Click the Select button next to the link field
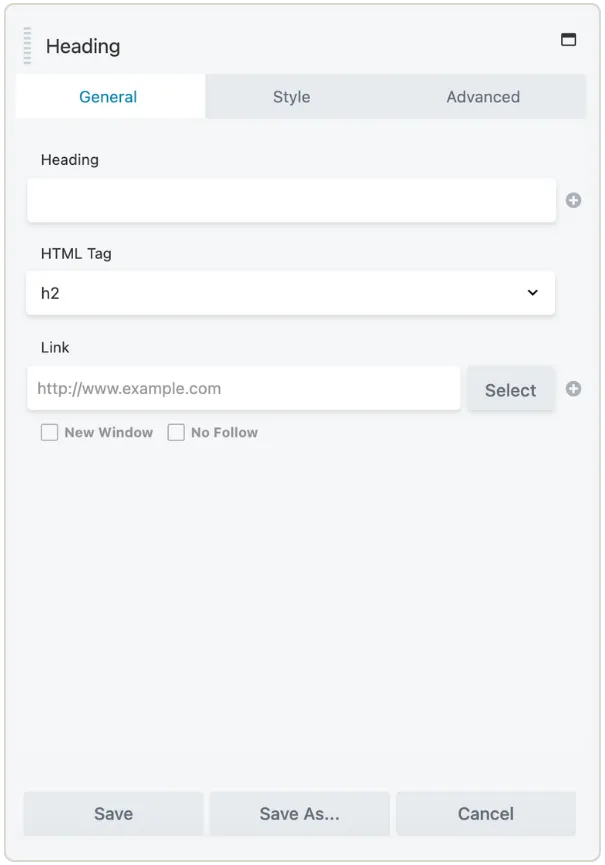The width and height of the screenshot is (605, 865). coord(511,389)
